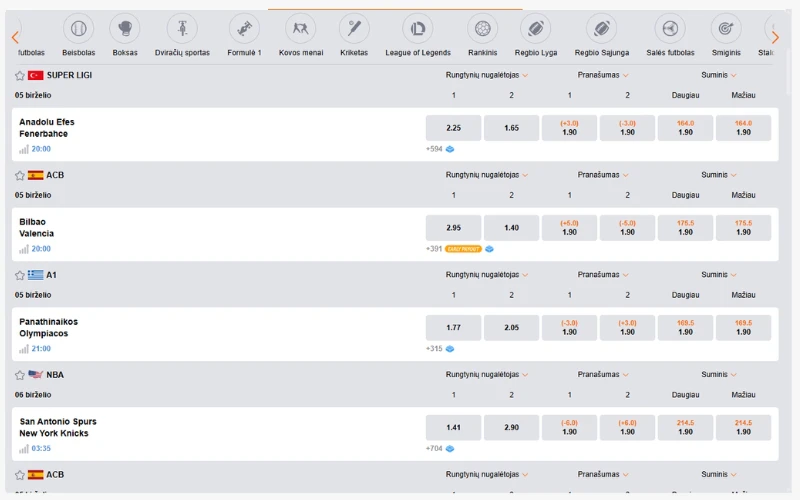
Task: Bet on New York Knicks at 2.90
Action: point(511,428)
